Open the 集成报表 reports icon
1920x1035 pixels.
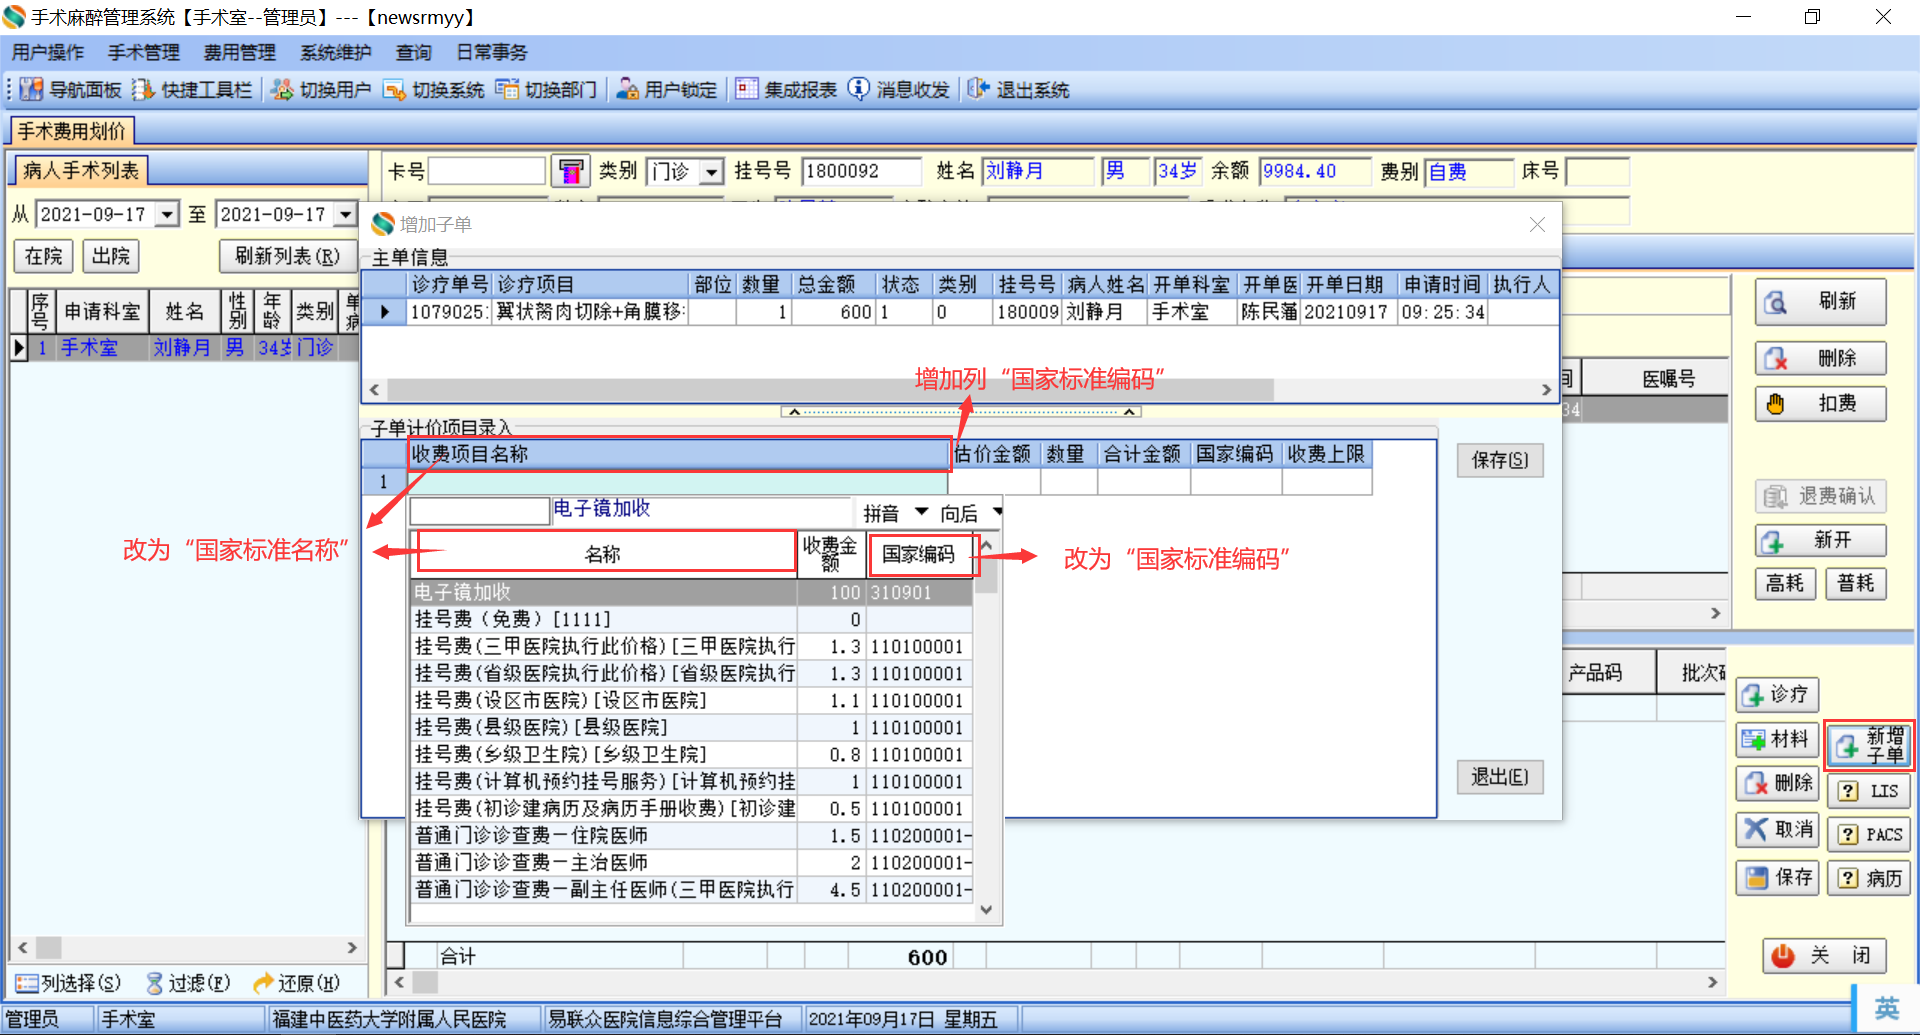(746, 90)
